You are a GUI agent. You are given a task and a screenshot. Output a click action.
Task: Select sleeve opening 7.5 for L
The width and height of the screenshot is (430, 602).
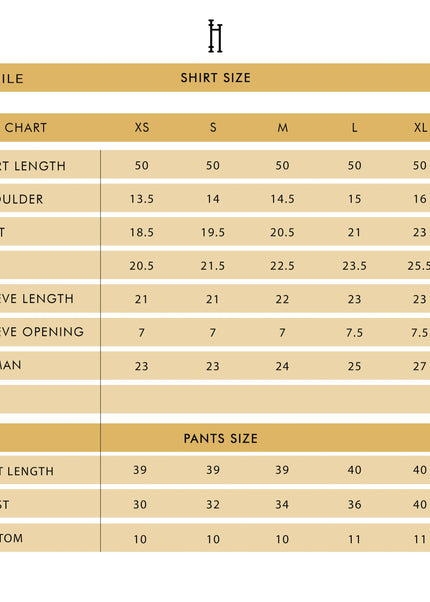354,332
